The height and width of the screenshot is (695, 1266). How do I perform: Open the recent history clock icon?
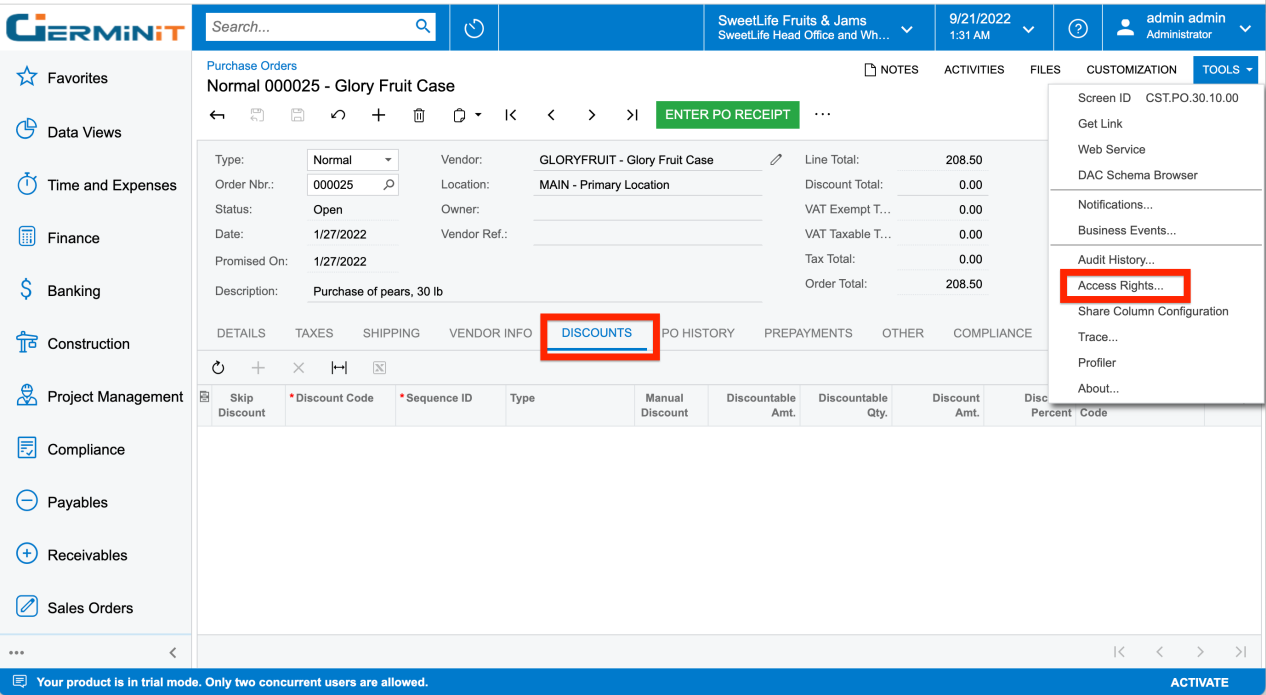[x=475, y=28]
